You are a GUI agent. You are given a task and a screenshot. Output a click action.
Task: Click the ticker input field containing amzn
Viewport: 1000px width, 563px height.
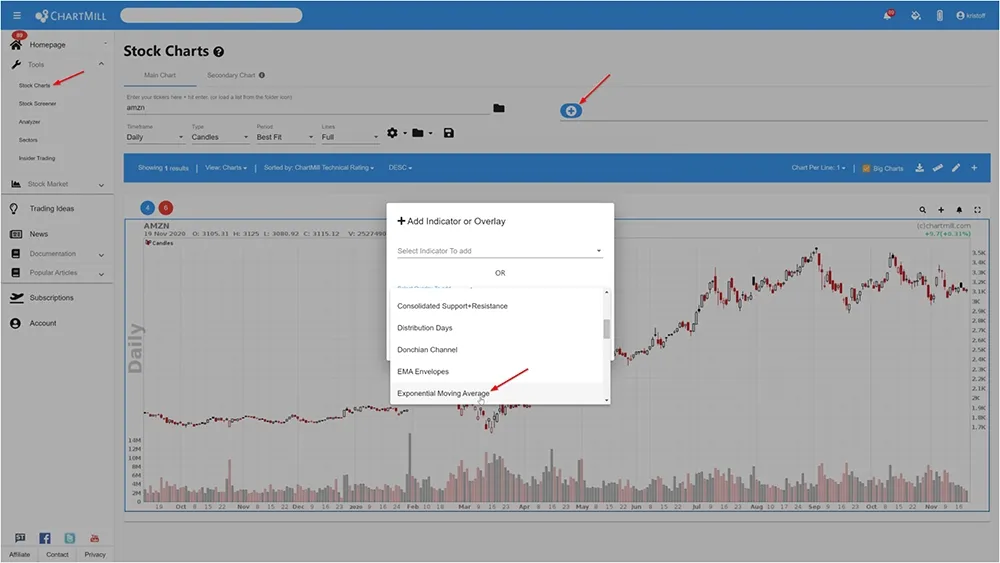pyautogui.click(x=307, y=108)
